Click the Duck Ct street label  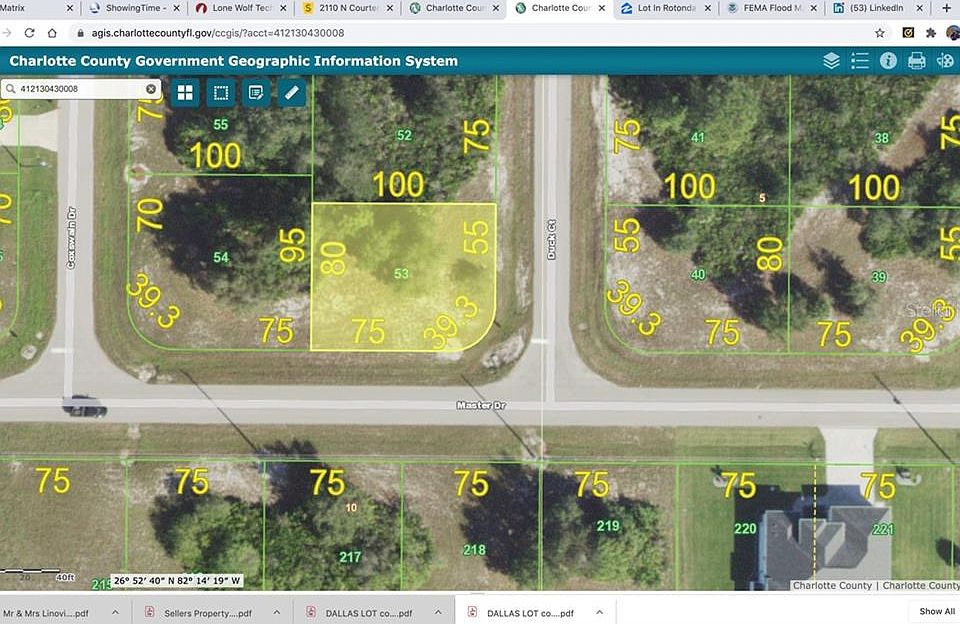click(552, 239)
